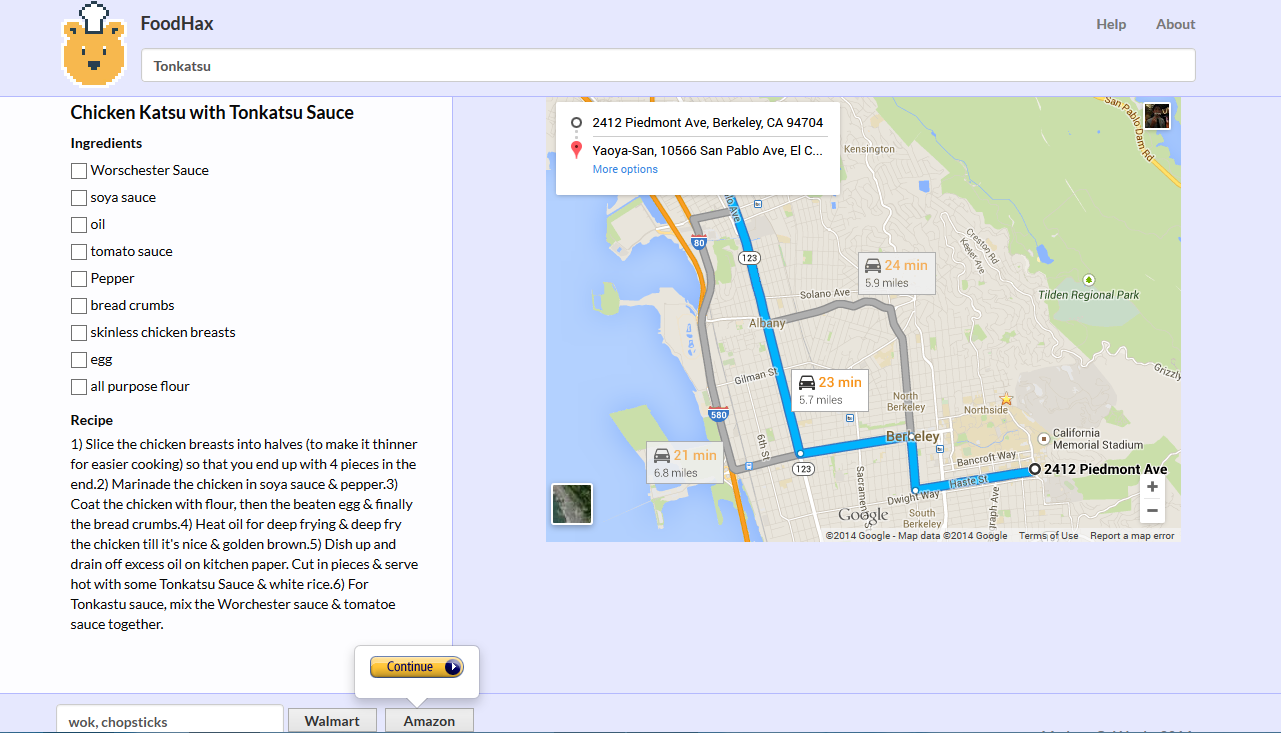This screenshot has height=733, width=1281.
Task: Click the Continue button in the popup
Action: click(x=417, y=667)
